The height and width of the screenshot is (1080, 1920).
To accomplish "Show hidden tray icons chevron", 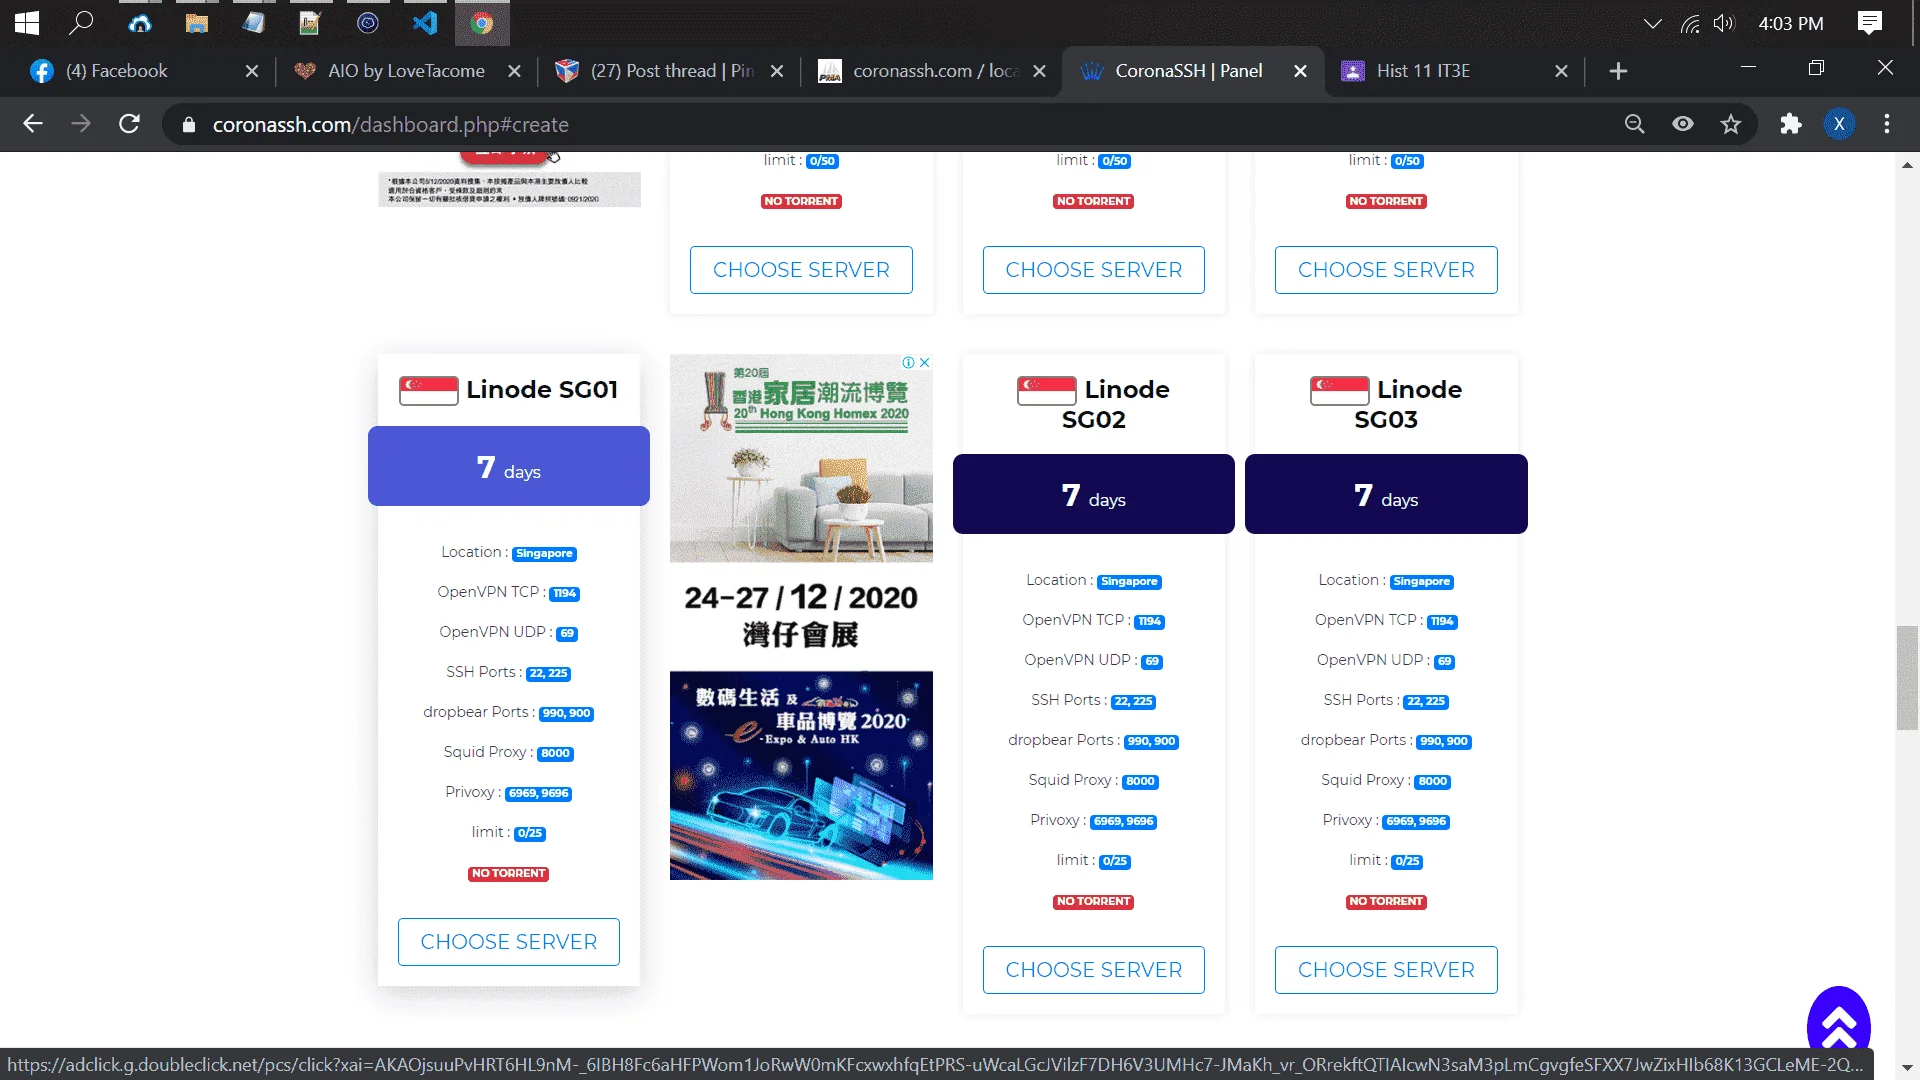I will [x=1653, y=23].
